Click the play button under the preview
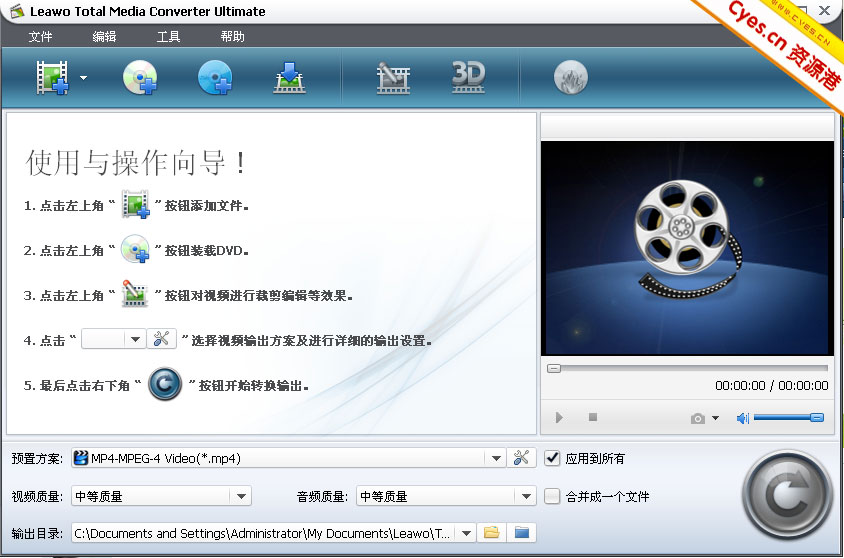 pos(559,418)
